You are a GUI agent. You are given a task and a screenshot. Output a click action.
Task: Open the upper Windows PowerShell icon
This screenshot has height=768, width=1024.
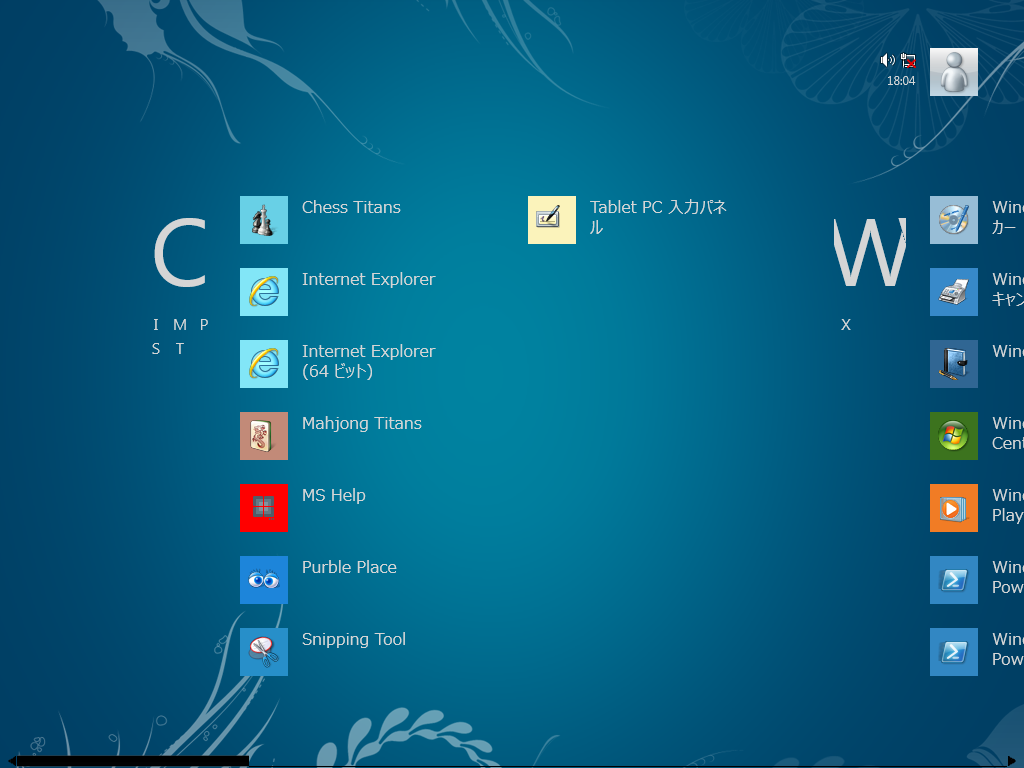953,580
